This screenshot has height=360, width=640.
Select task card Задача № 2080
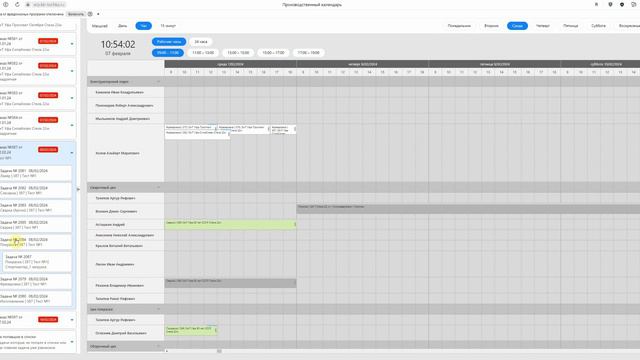pyautogui.click(x=36, y=298)
